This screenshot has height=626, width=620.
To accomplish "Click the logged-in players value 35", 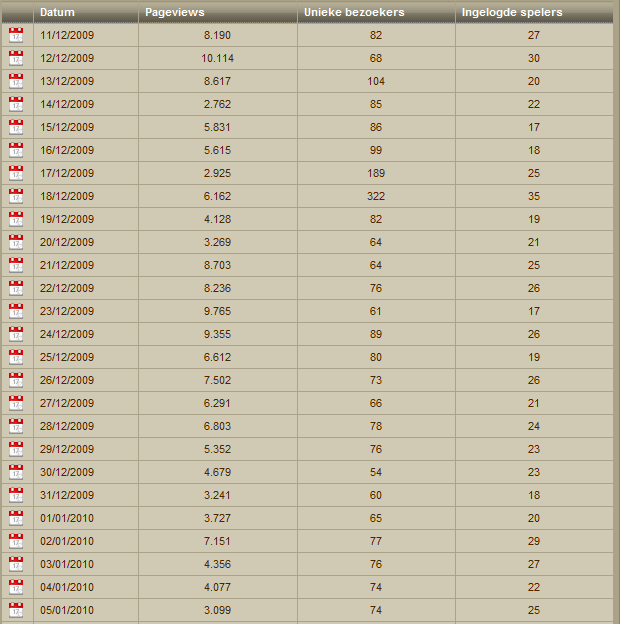I will click(534, 196).
